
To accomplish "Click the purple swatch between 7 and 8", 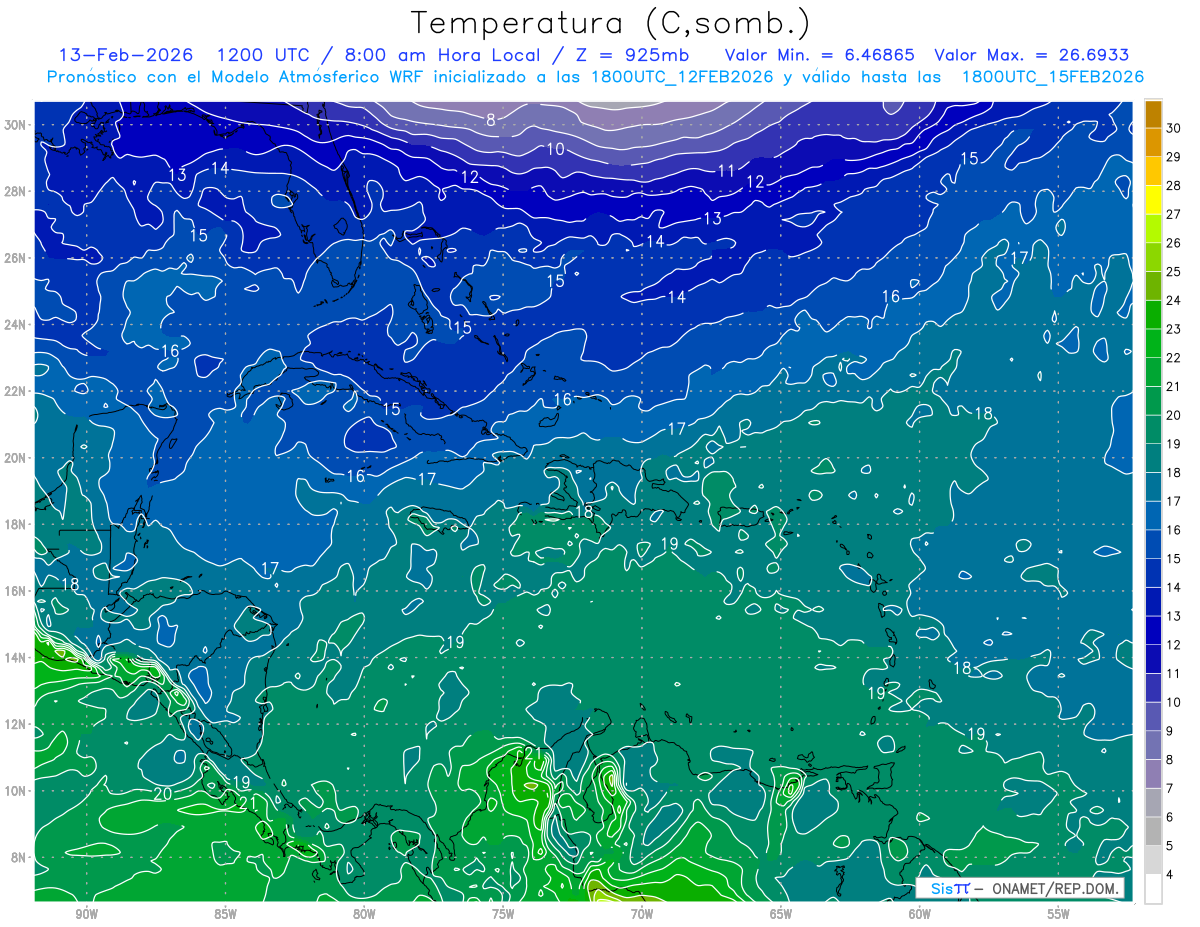I will (1153, 773).
